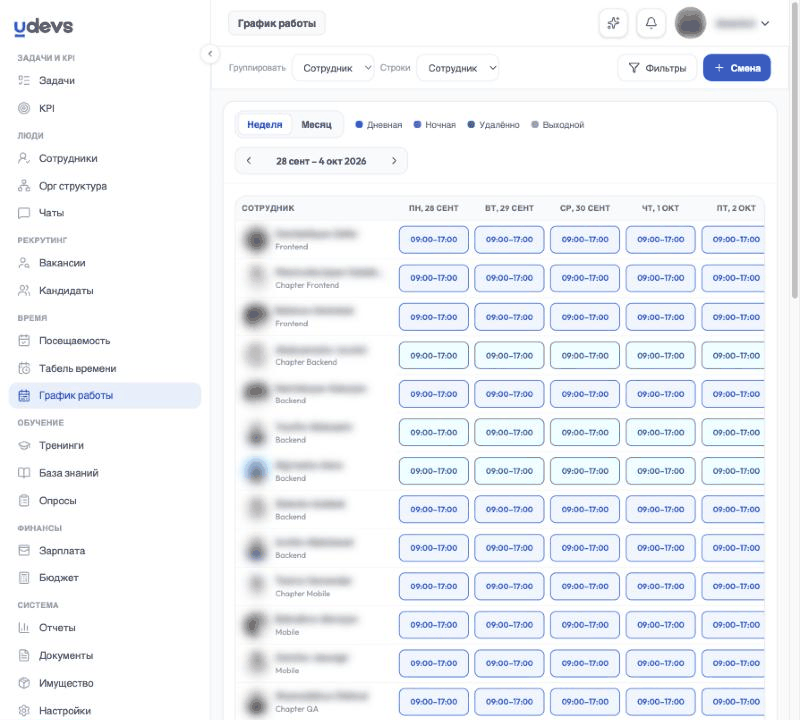
Task: Open the Строки dropdown
Action: tap(458, 68)
